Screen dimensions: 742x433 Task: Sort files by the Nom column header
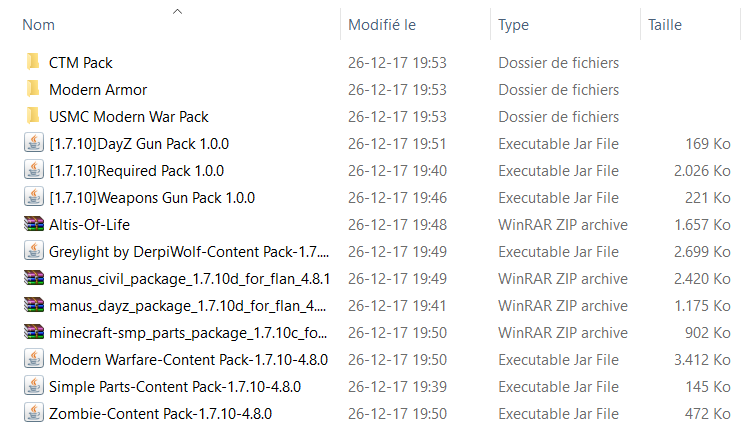[x=38, y=25]
